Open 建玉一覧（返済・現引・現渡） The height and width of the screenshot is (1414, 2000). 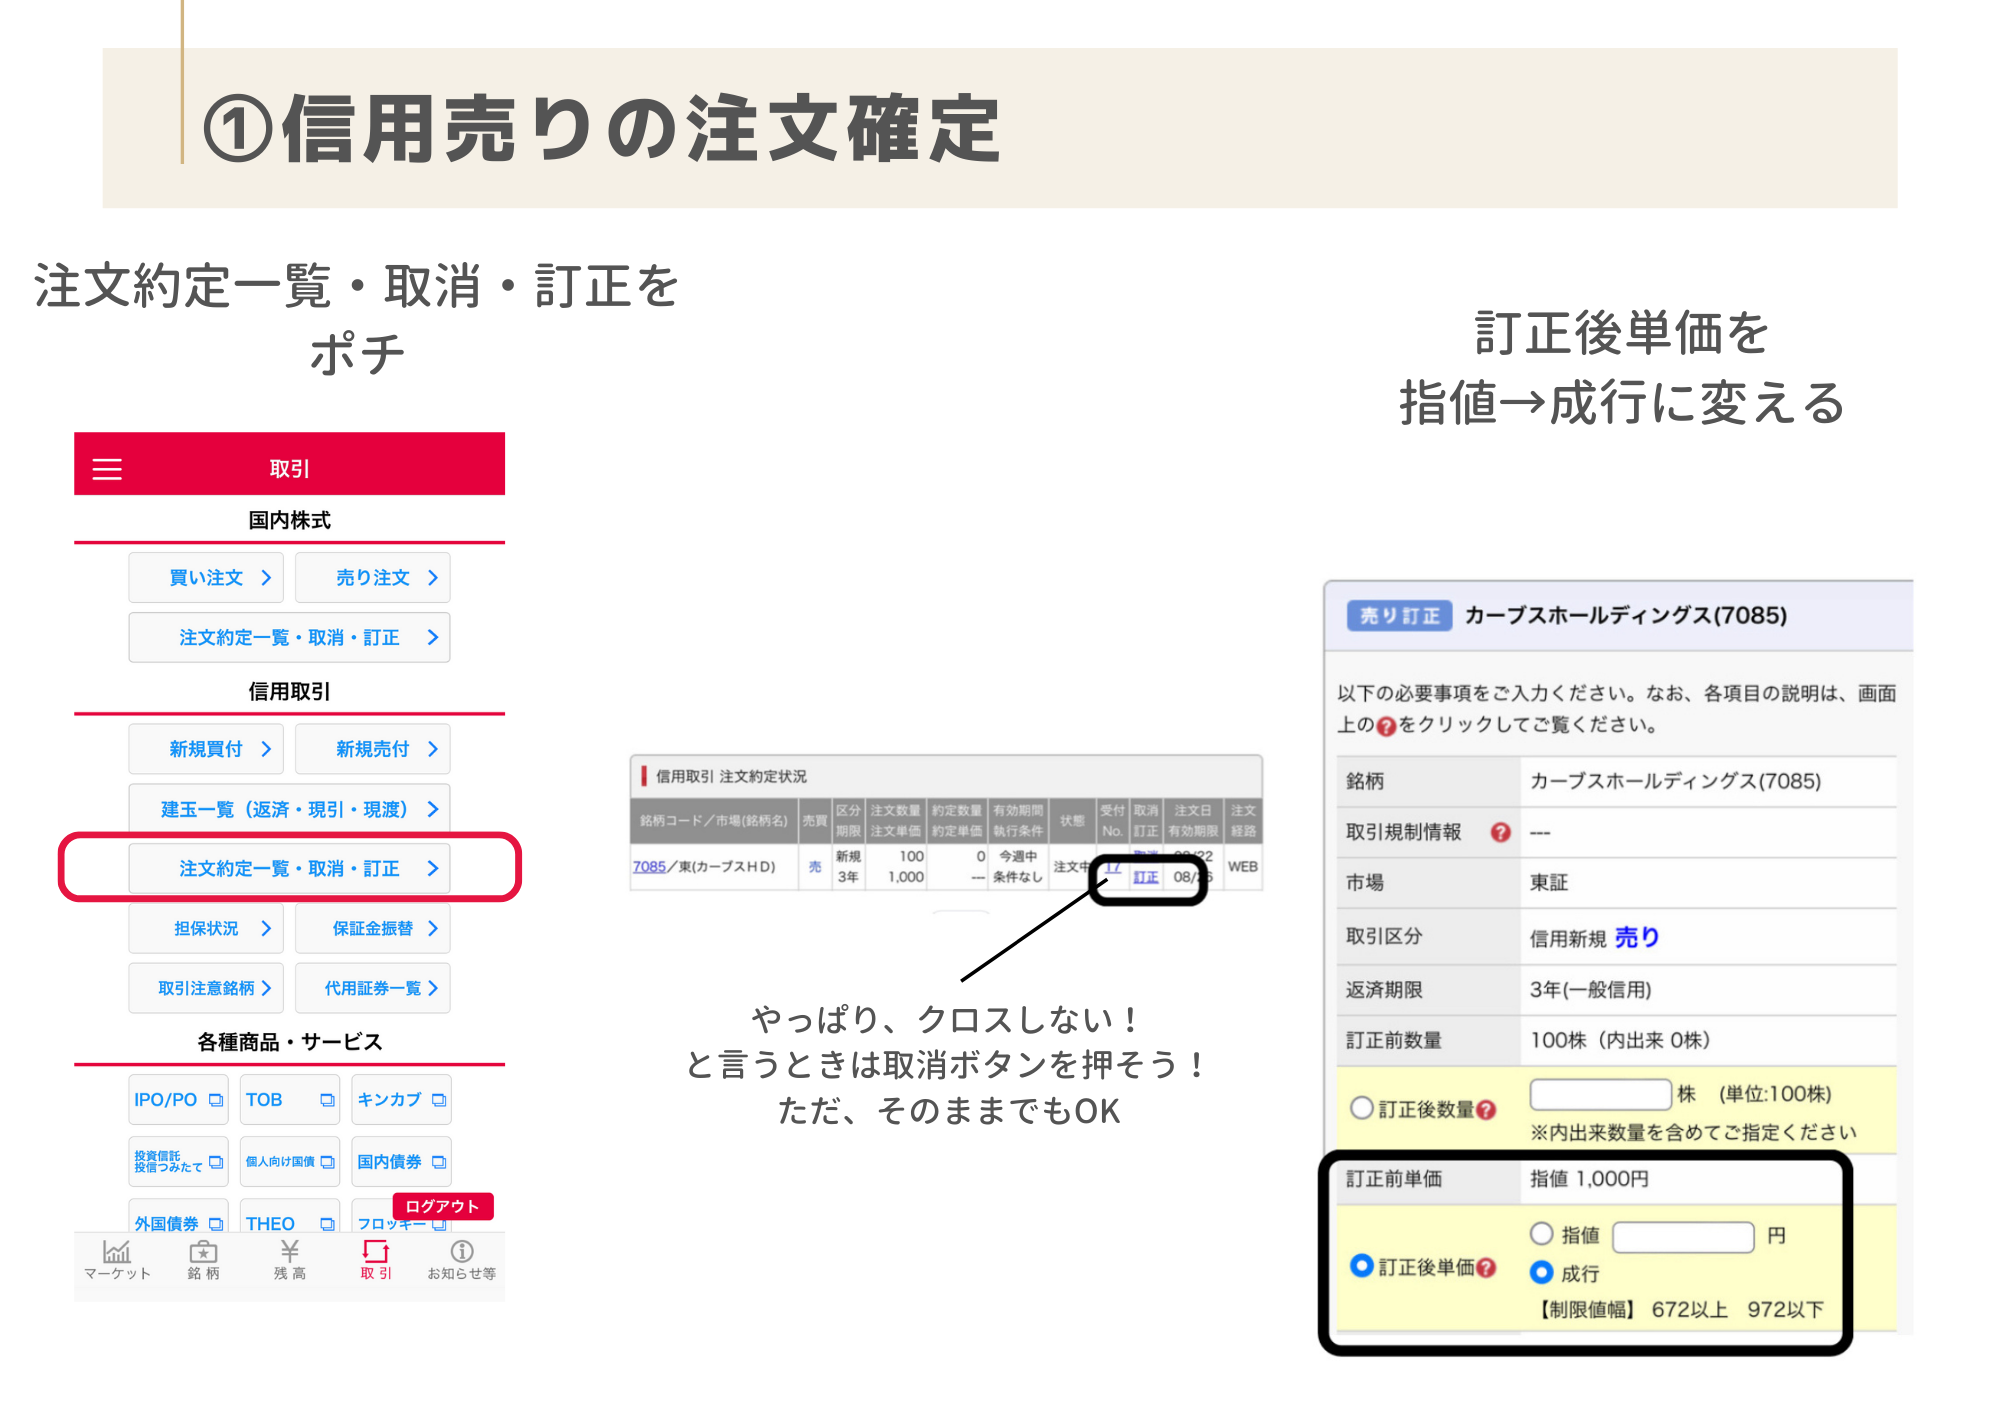click(289, 809)
